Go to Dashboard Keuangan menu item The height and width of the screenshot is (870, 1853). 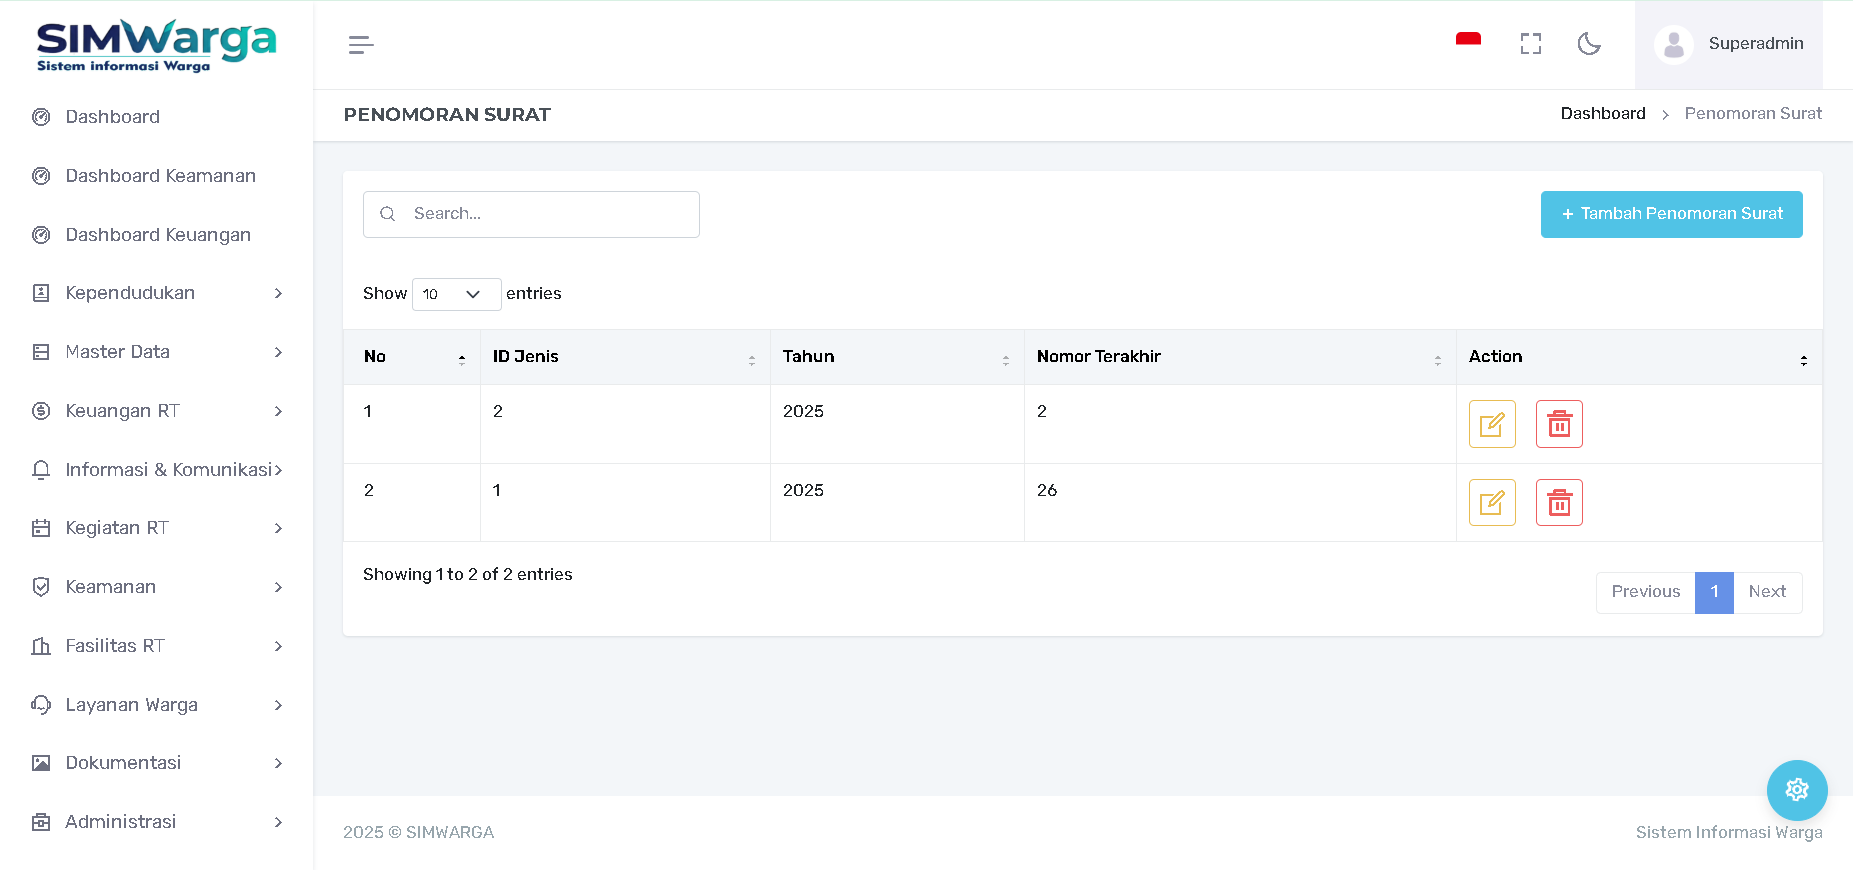pyautogui.click(x=158, y=235)
